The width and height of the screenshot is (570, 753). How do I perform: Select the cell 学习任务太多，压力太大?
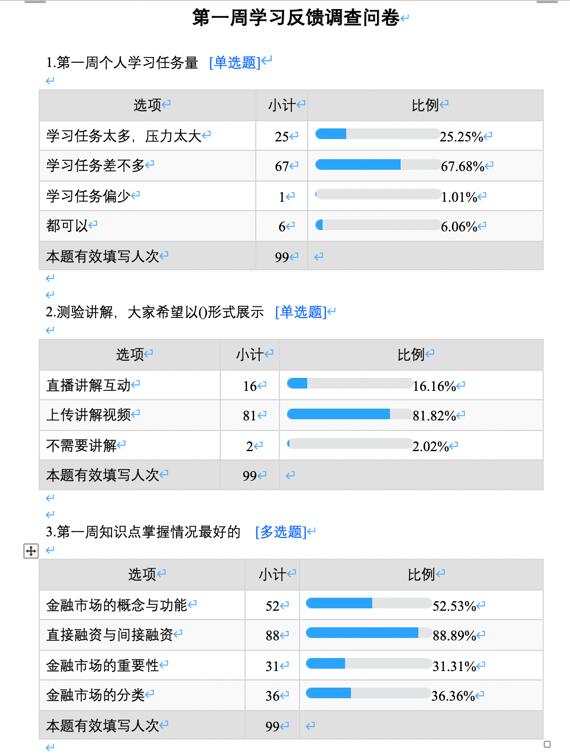(x=147, y=136)
